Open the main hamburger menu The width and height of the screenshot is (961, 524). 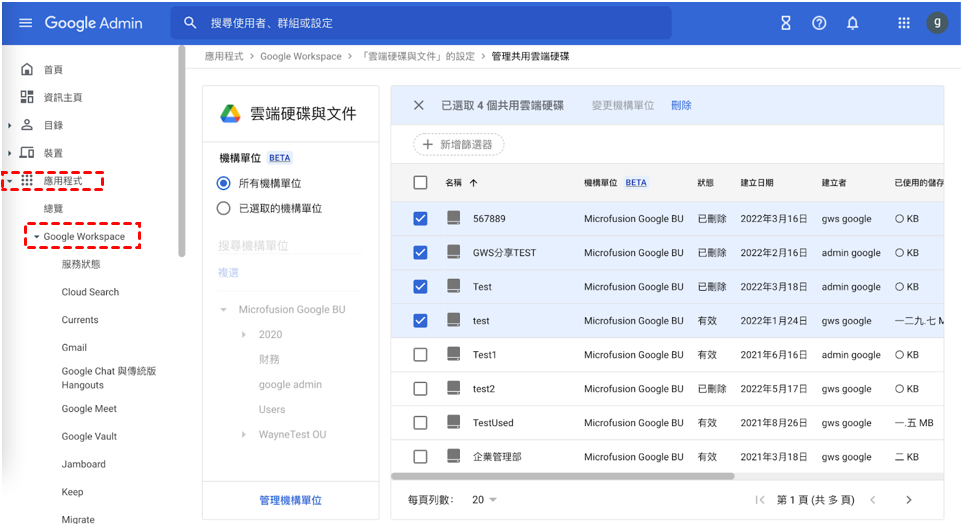[26, 23]
